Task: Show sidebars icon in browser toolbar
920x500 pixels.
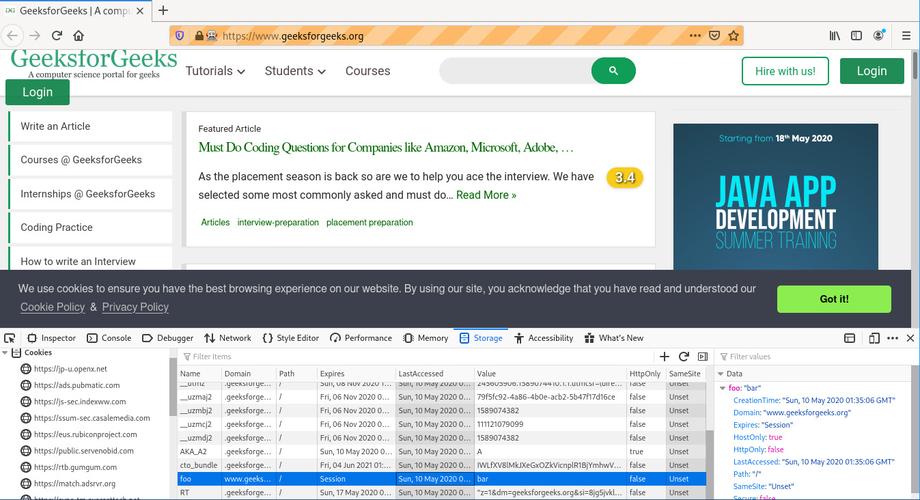Action: (857, 36)
